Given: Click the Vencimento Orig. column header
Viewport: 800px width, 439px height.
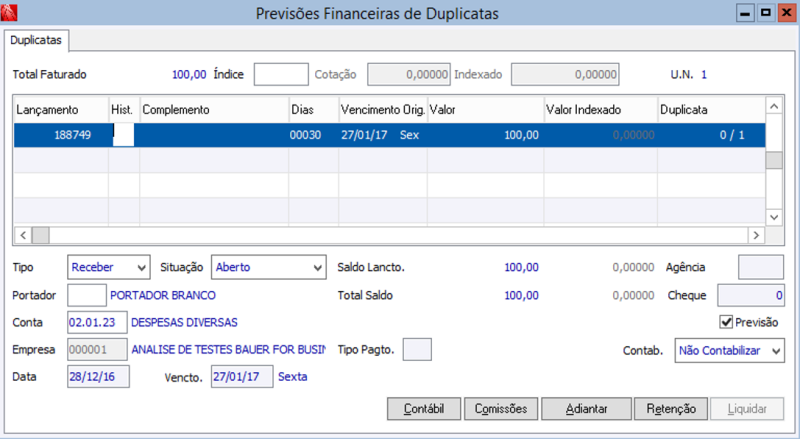Looking at the screenshot, I should tap(383, 110).
